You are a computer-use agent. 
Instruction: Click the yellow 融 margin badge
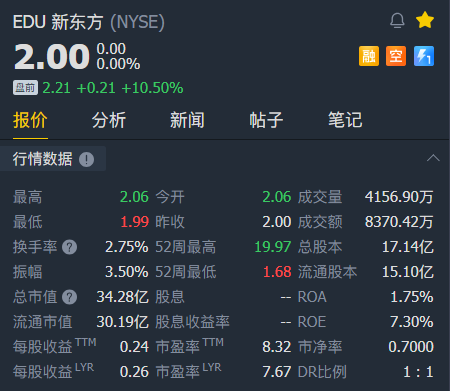(x=369, y=56)
